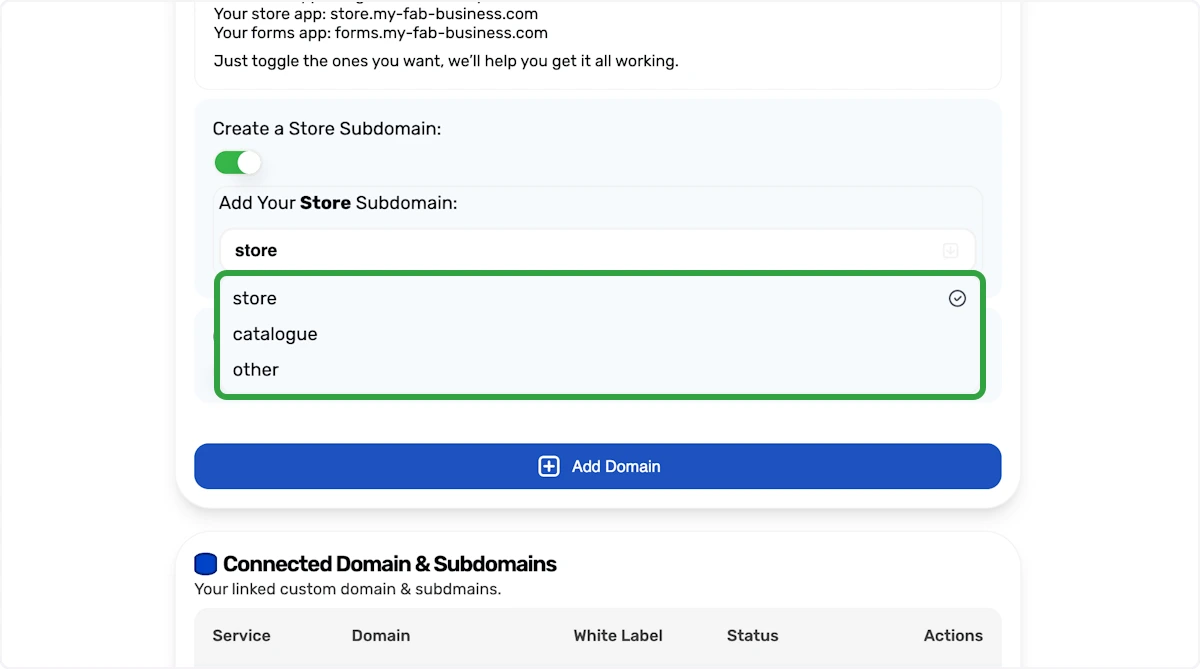This screenshot has width=1200, height=669.
Task: Click the checkmark next to store option
Action: click(x=957, y=298)
